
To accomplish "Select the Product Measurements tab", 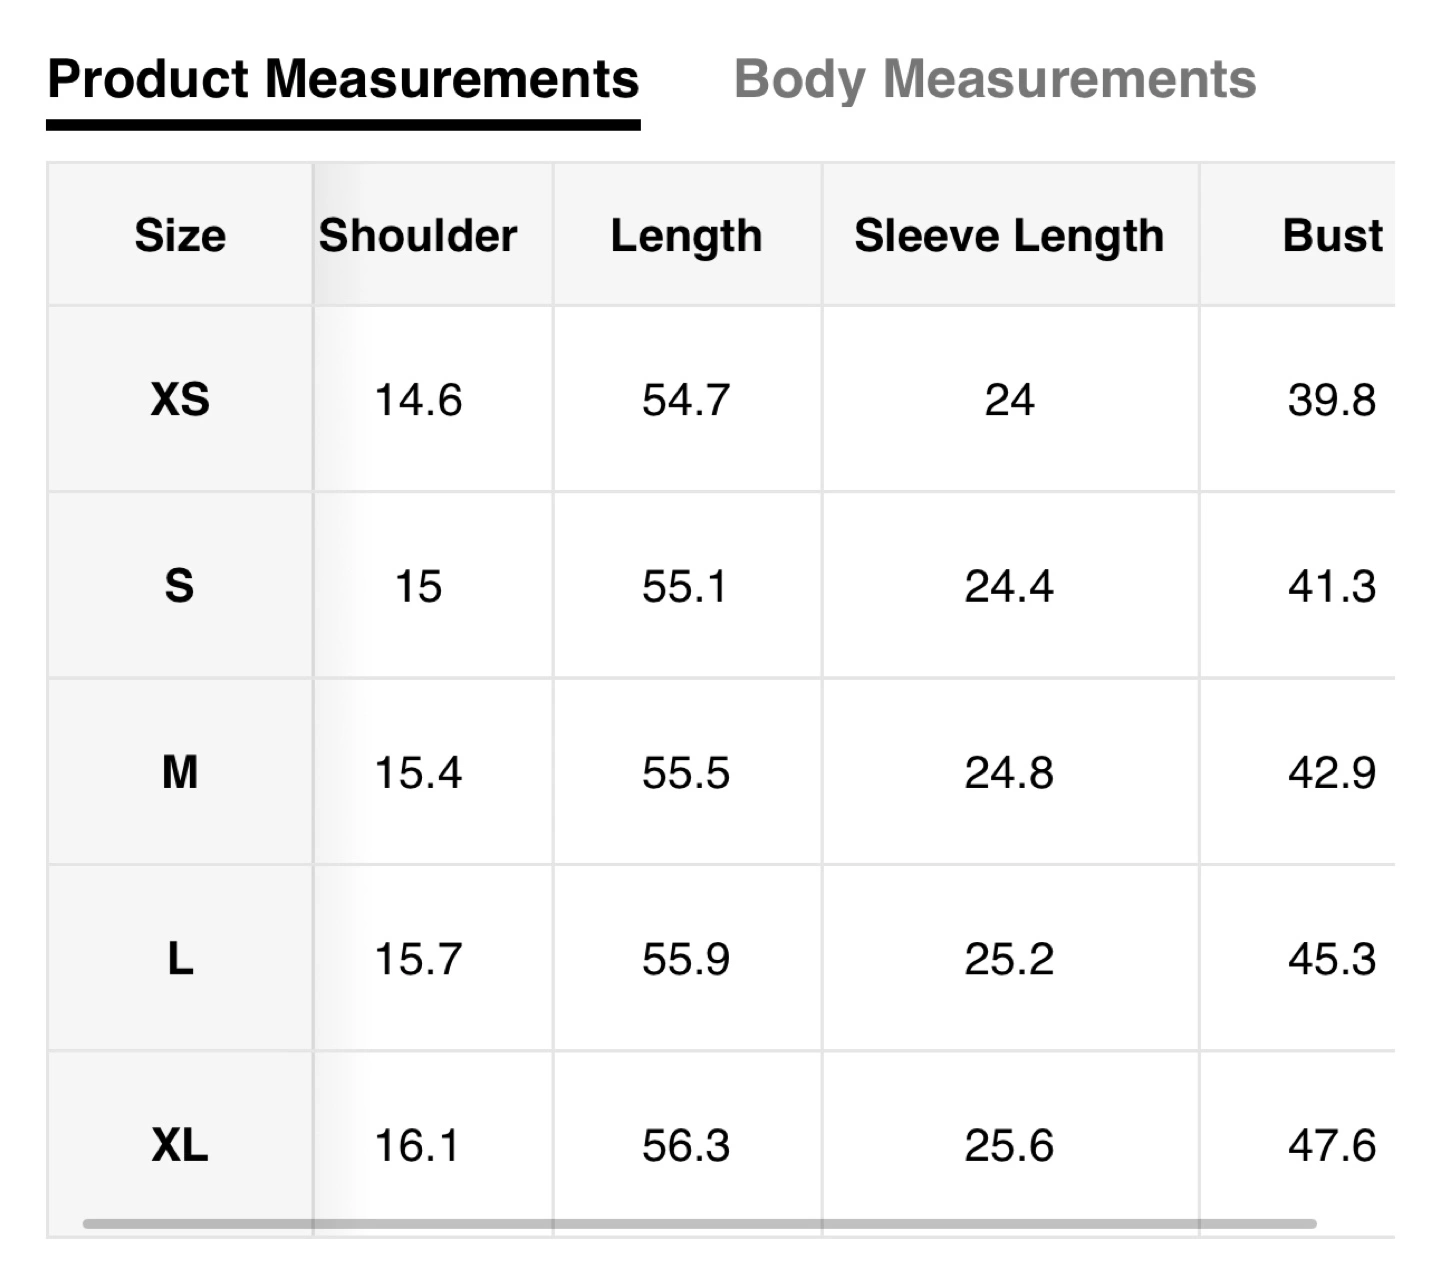I will [x=343, y=80].
